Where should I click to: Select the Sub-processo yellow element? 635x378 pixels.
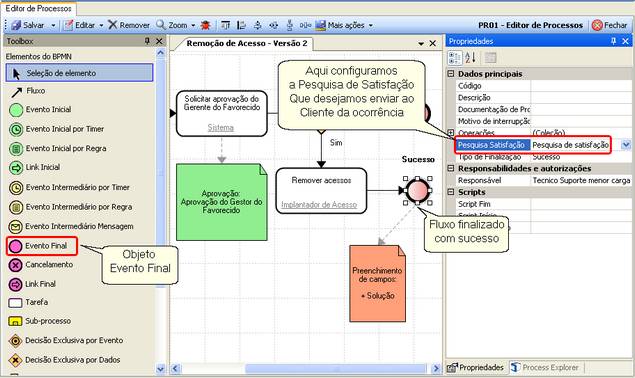pyautogui.click(x=15, y=321)
